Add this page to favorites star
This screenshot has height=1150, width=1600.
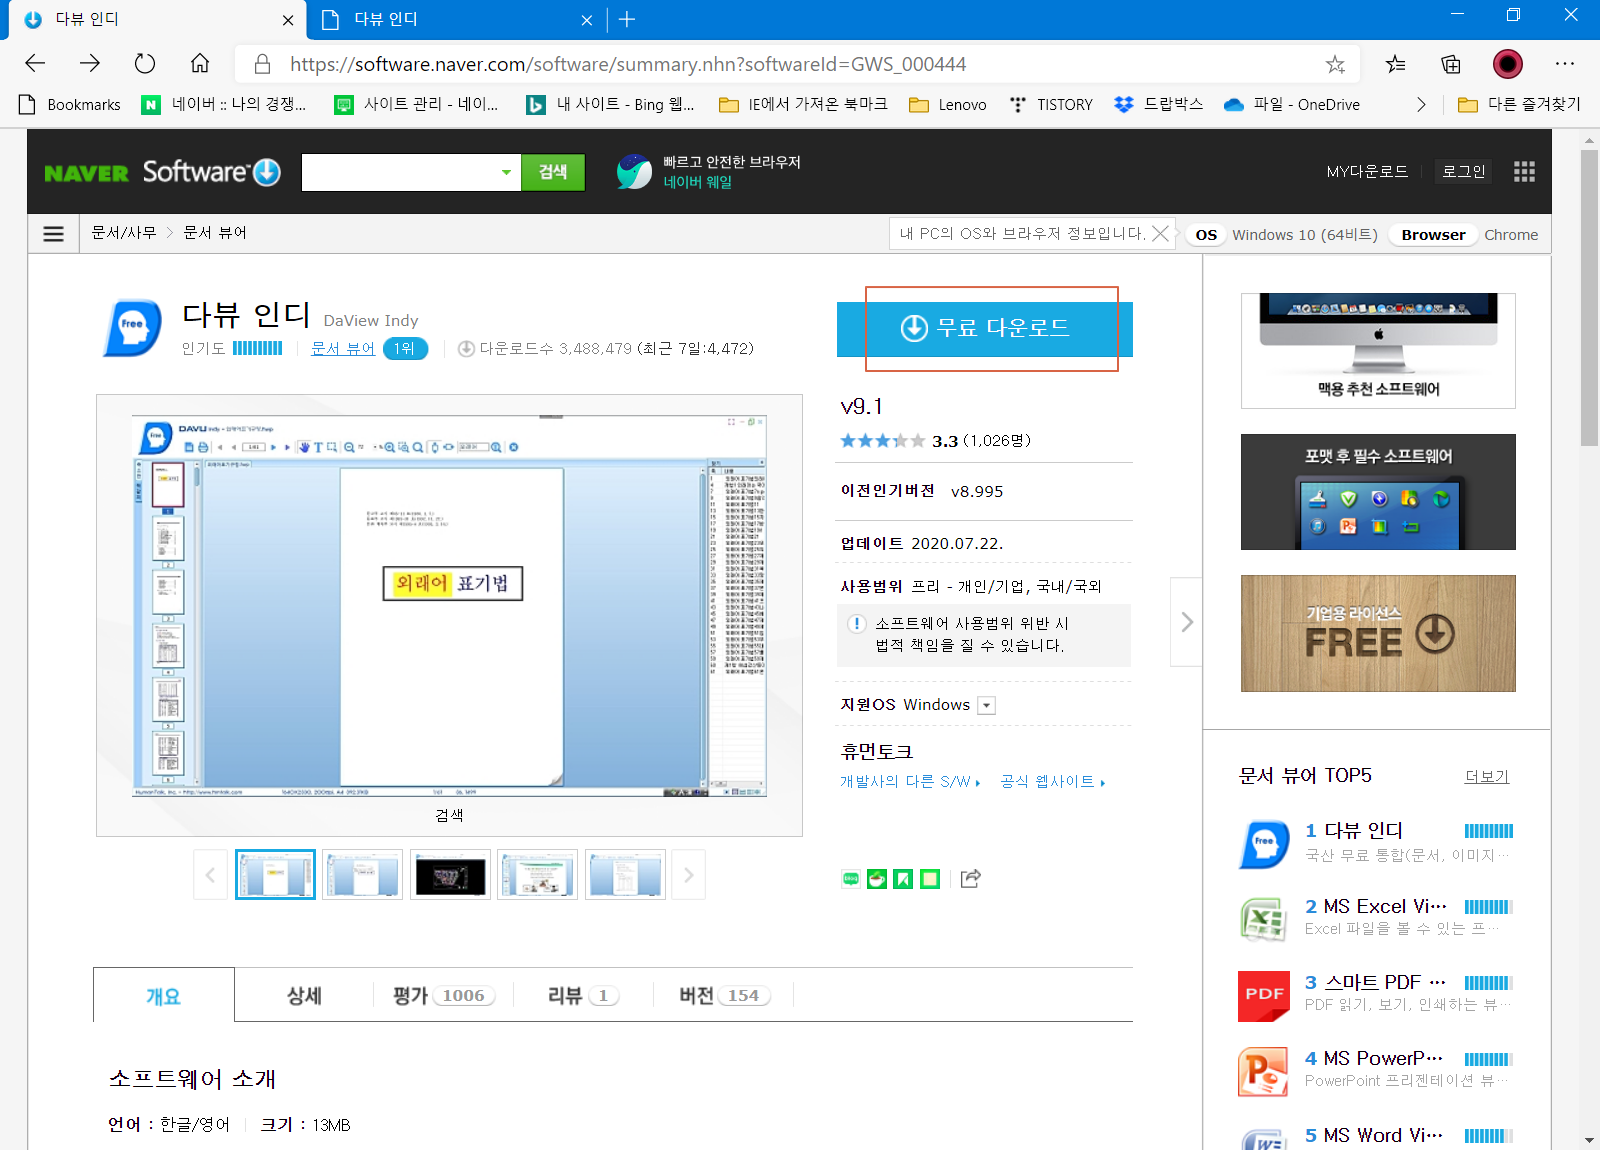[1335, 65]
